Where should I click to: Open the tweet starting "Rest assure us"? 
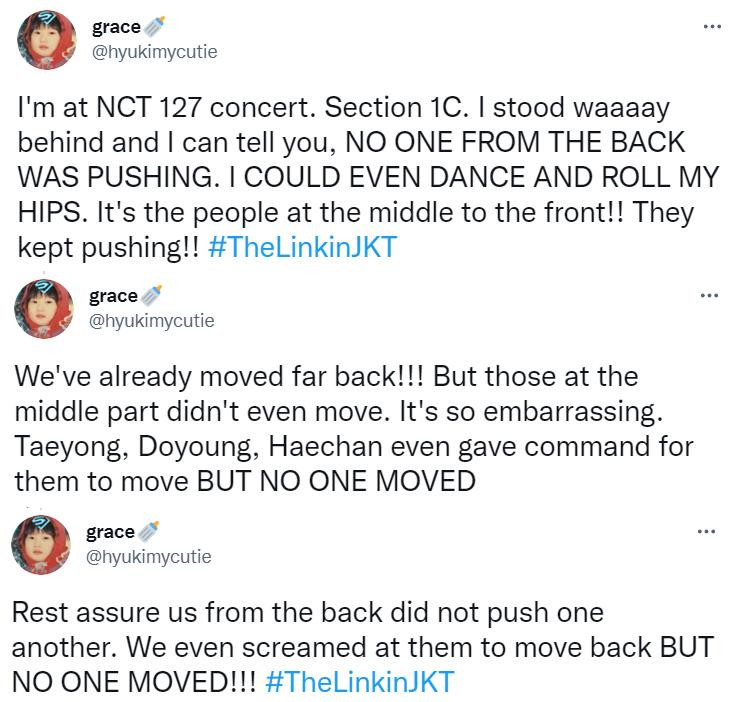[x=360, y=645]
